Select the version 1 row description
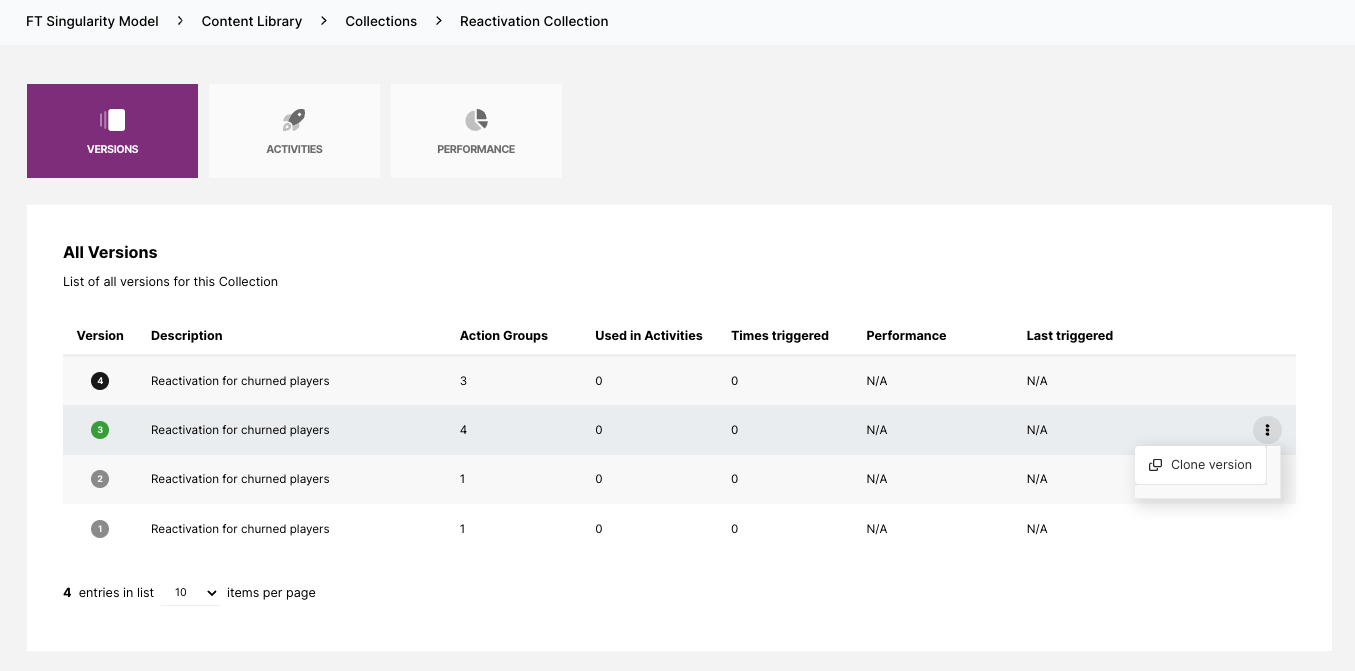Screen dimensions: 1355x671 click(240, 529)
